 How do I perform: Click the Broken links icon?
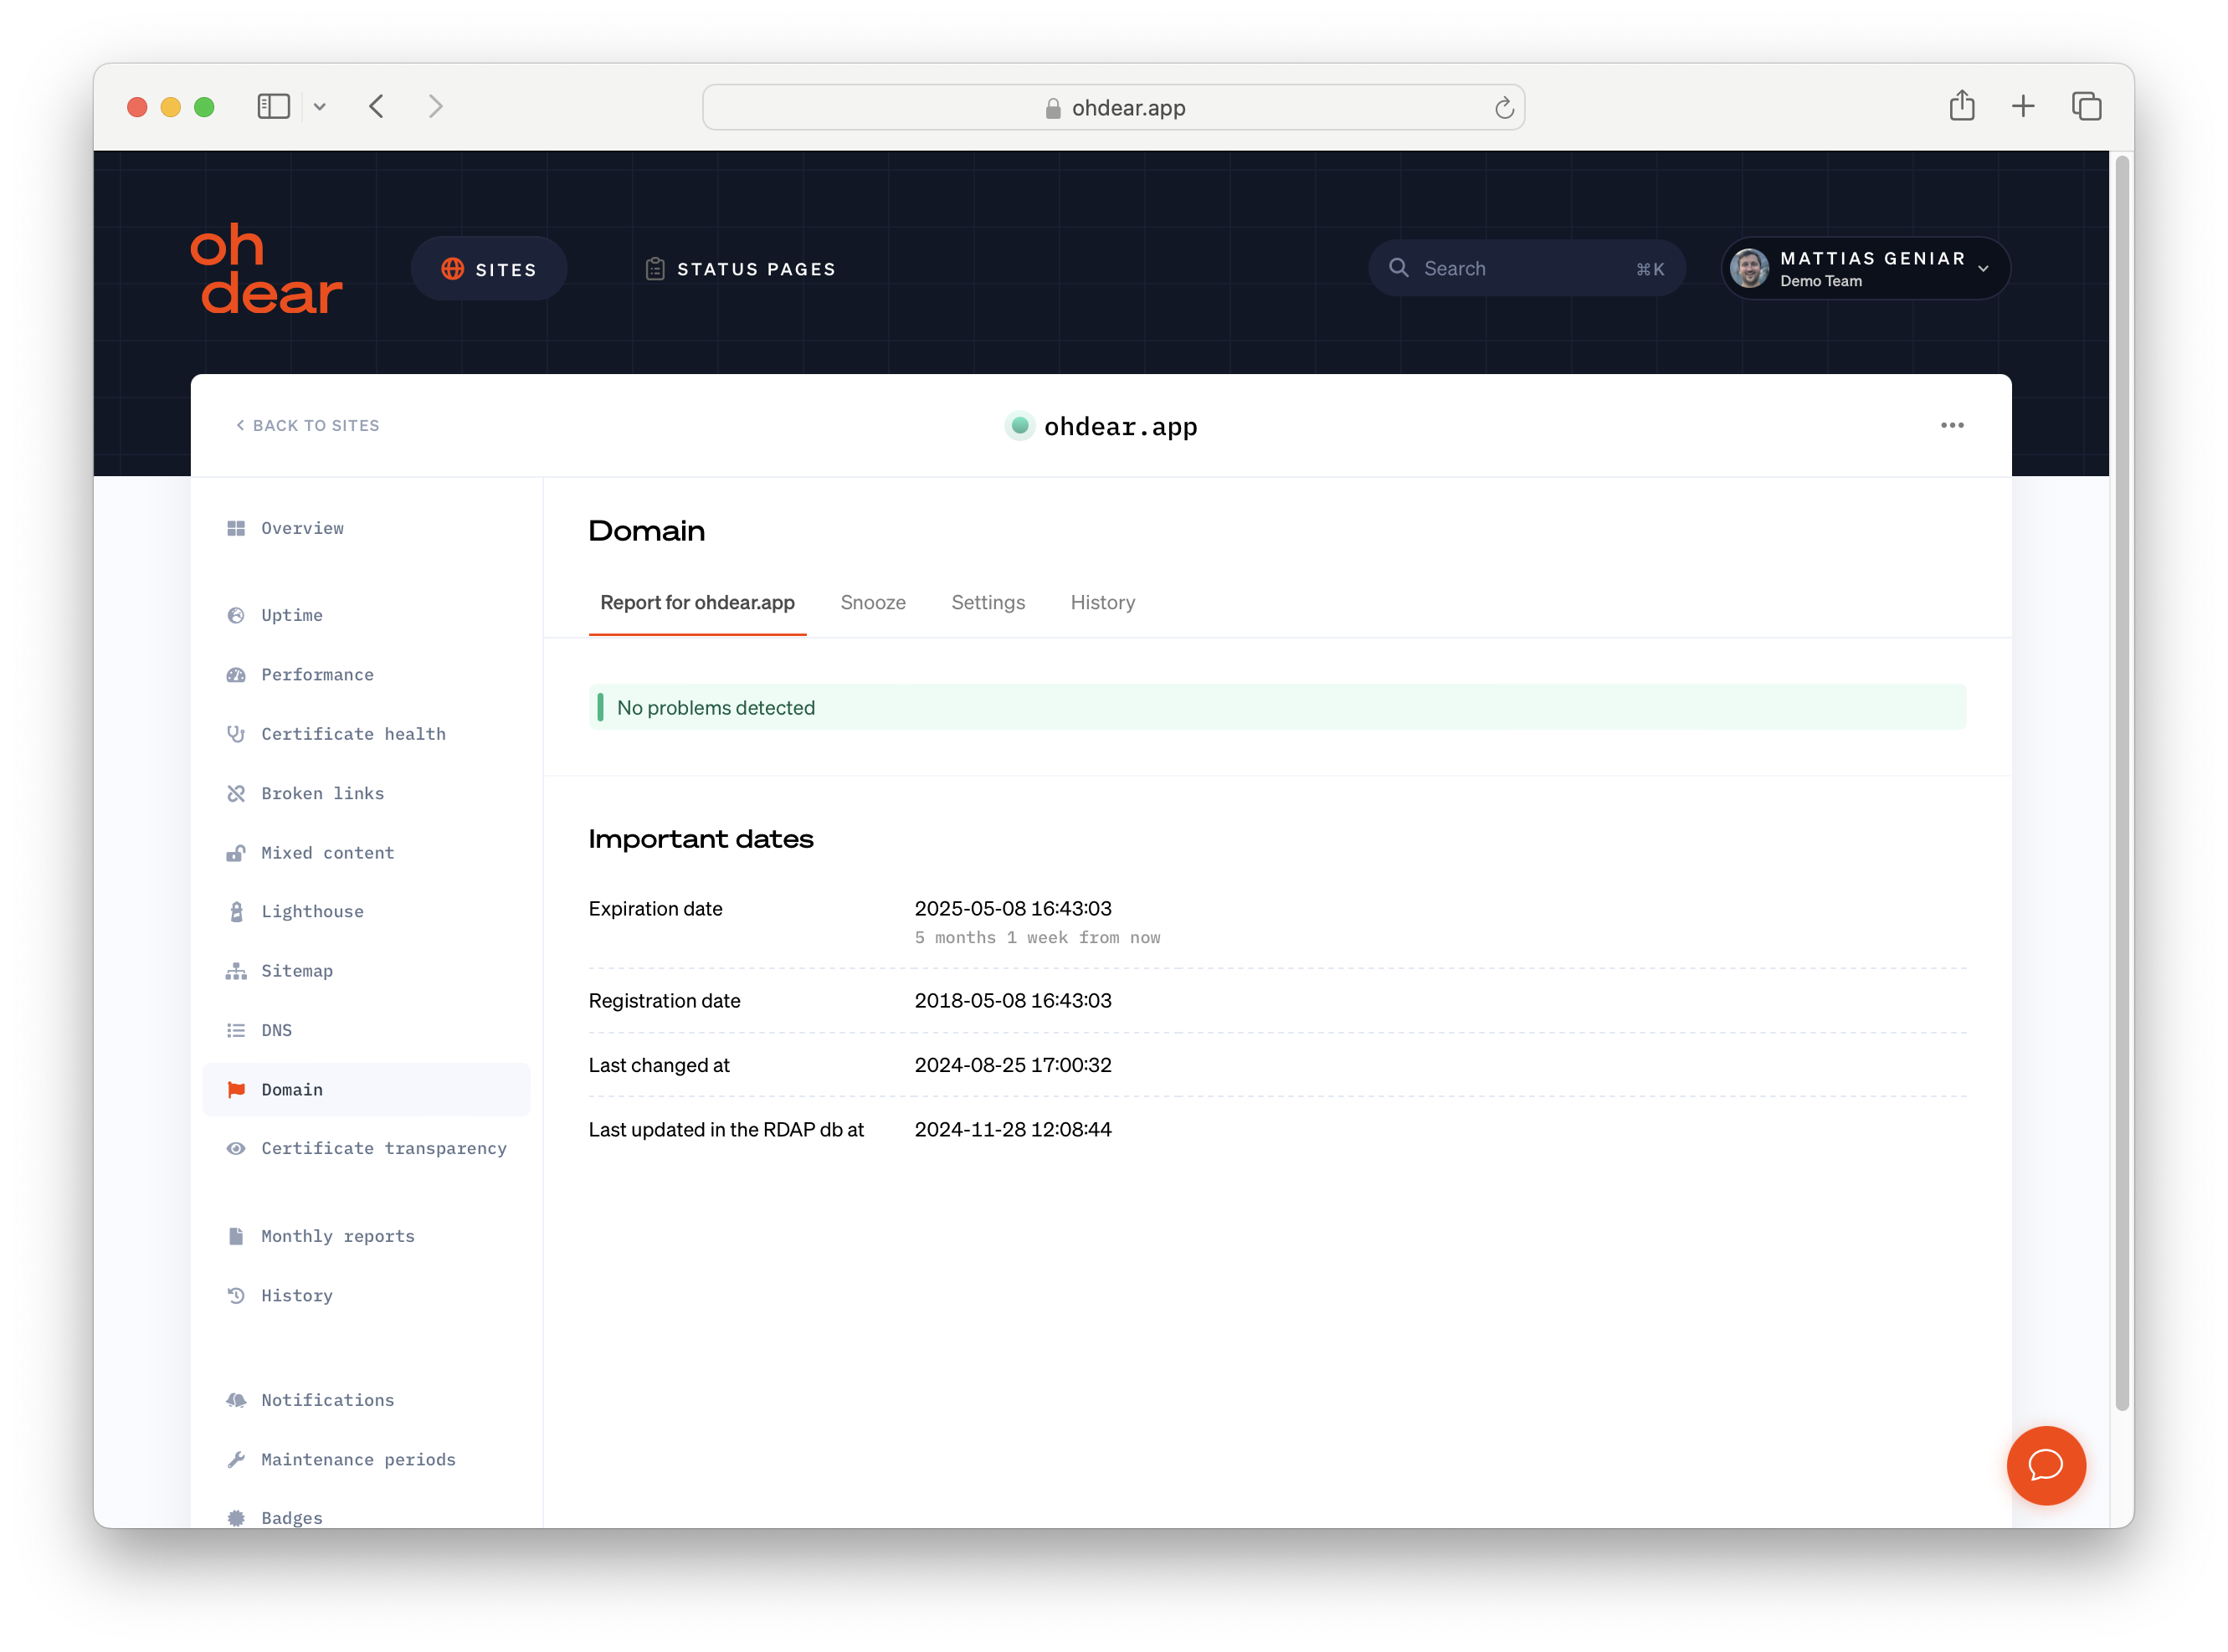point(236,793)
